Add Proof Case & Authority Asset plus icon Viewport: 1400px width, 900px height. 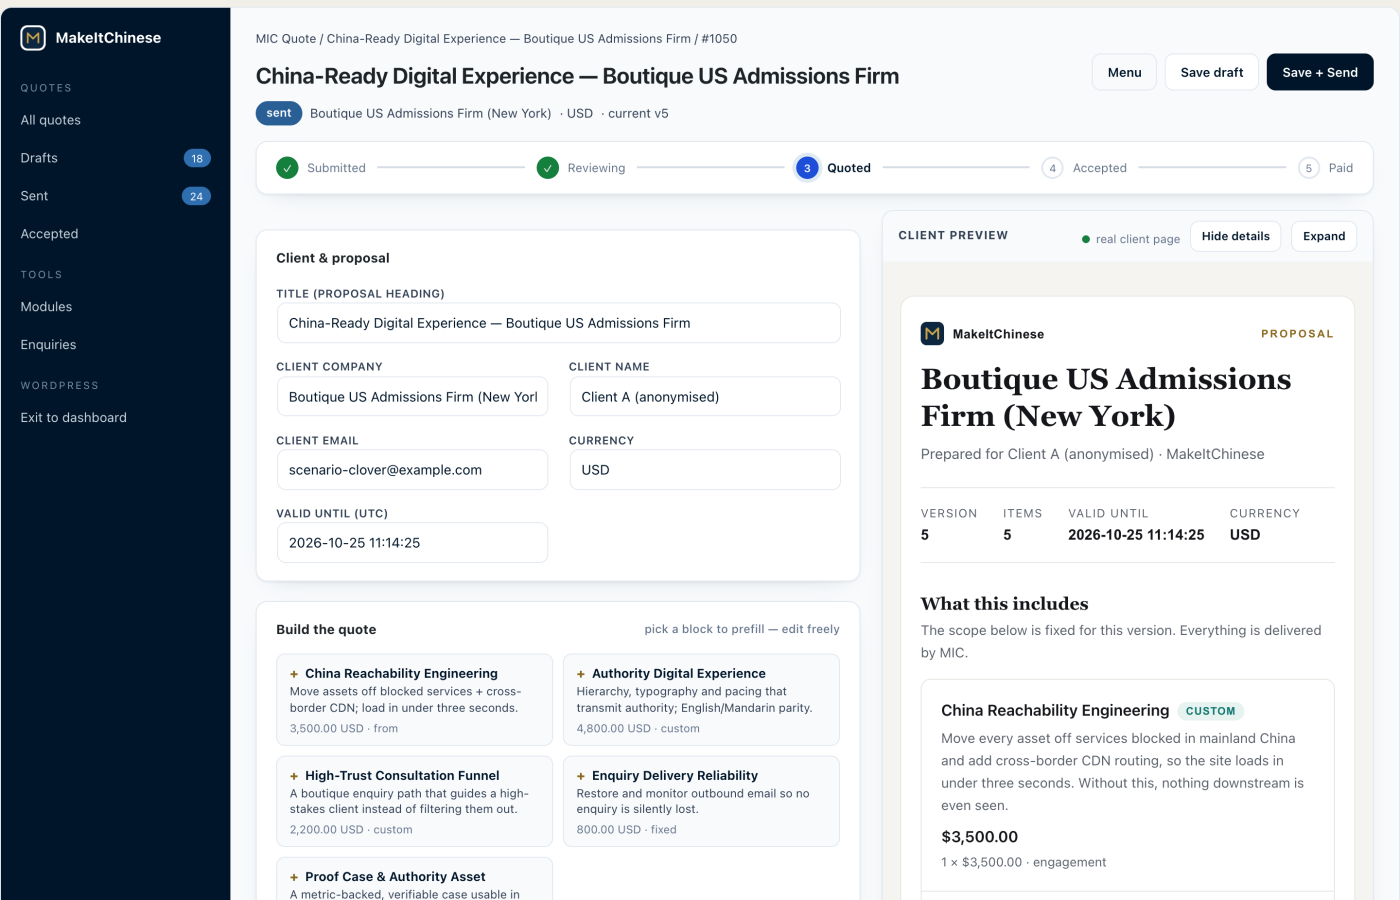click(x=294, y=877)
